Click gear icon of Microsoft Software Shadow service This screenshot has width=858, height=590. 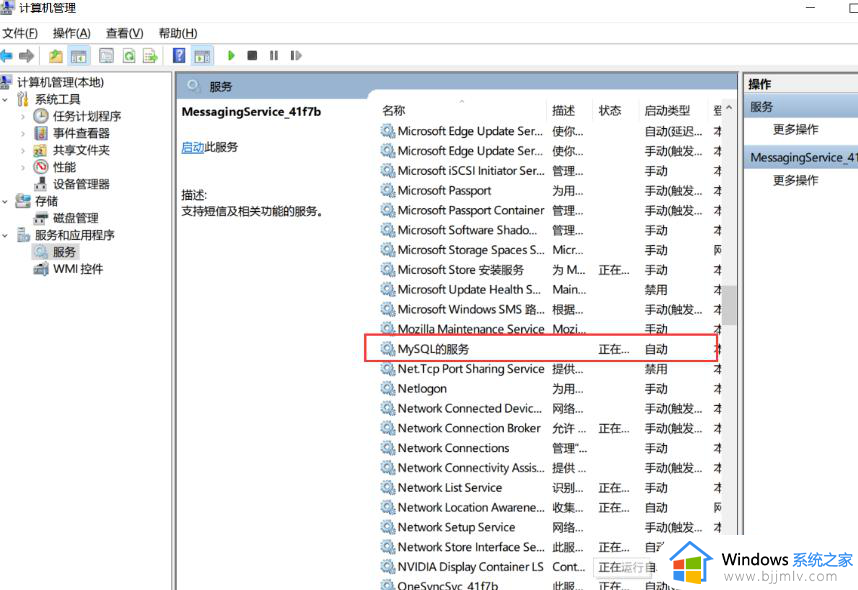(388, 230)
